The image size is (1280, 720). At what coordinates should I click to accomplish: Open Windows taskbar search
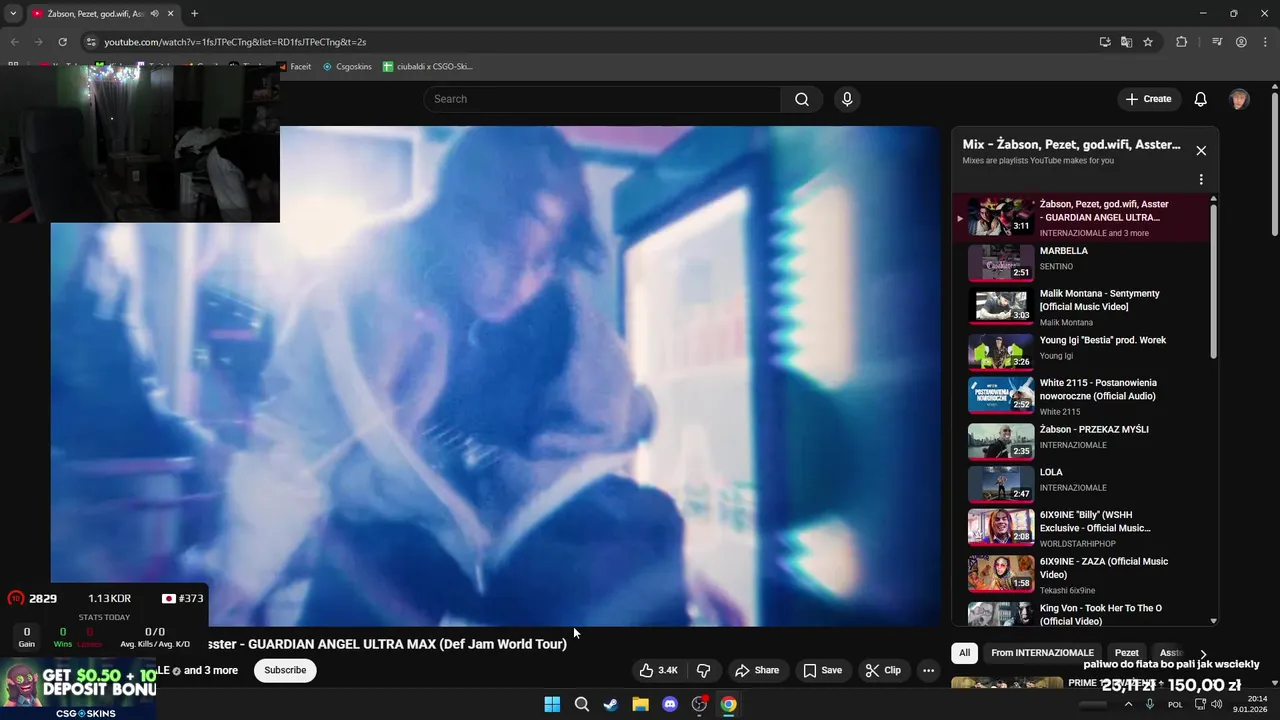(x=581, y=704)
